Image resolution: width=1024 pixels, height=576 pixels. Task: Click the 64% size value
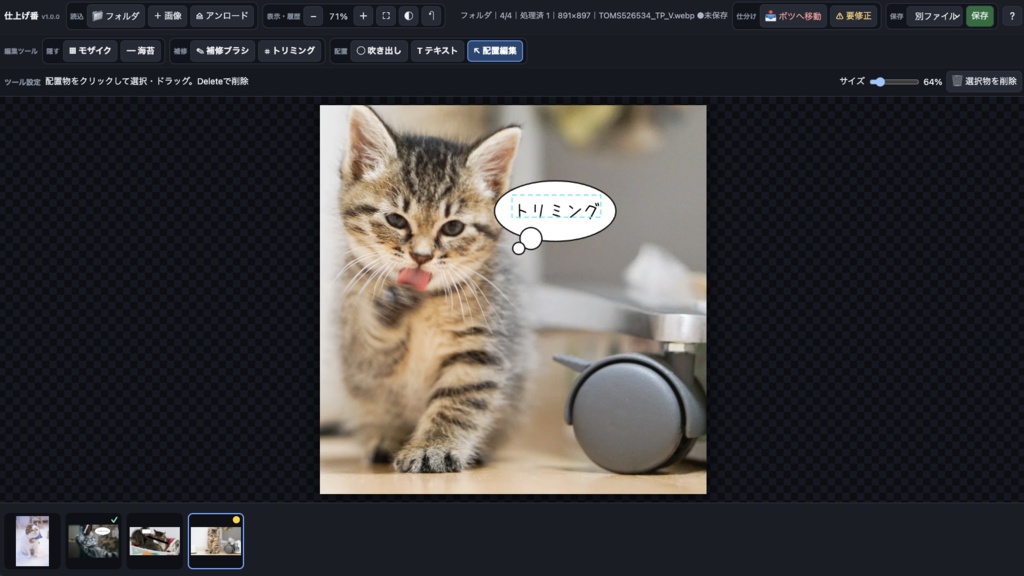coord(933,82)
